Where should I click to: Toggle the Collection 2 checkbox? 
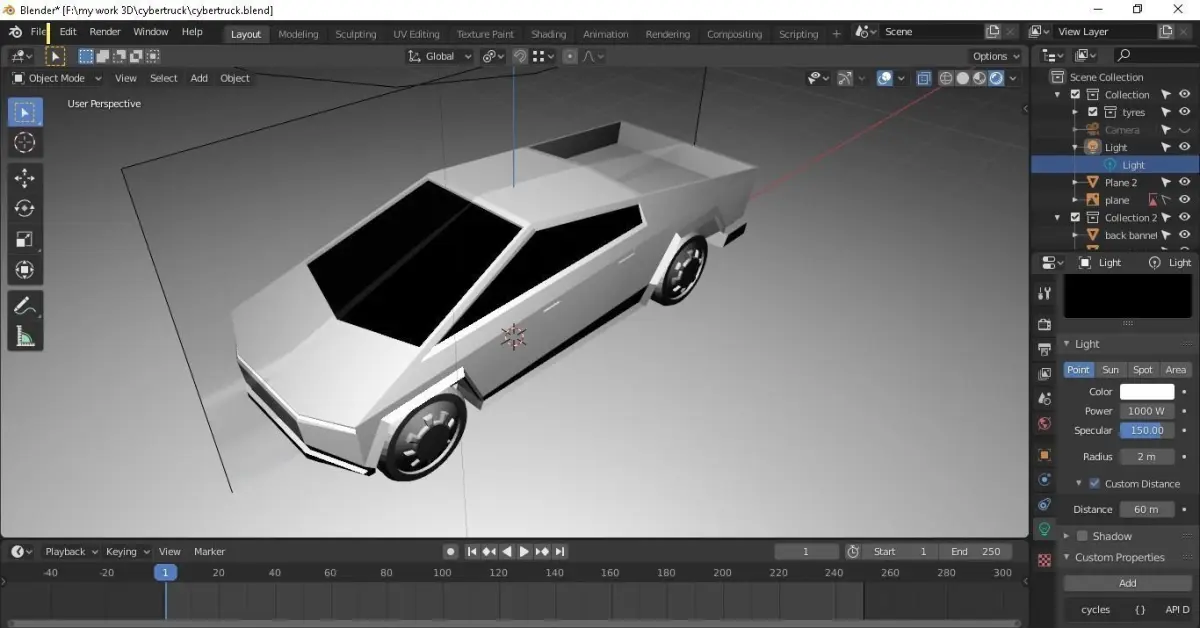click(1075, 217)
